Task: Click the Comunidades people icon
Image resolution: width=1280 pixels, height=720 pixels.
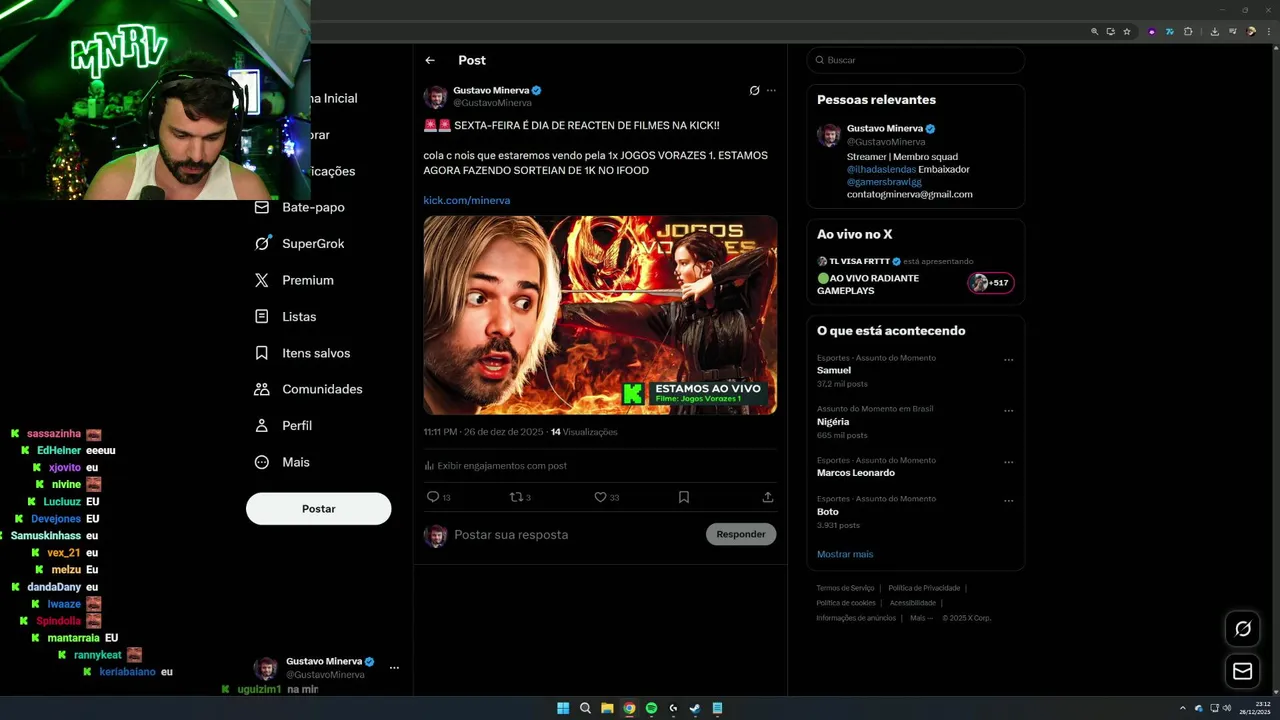Action: pyautogui.click(x=262, y=389)
